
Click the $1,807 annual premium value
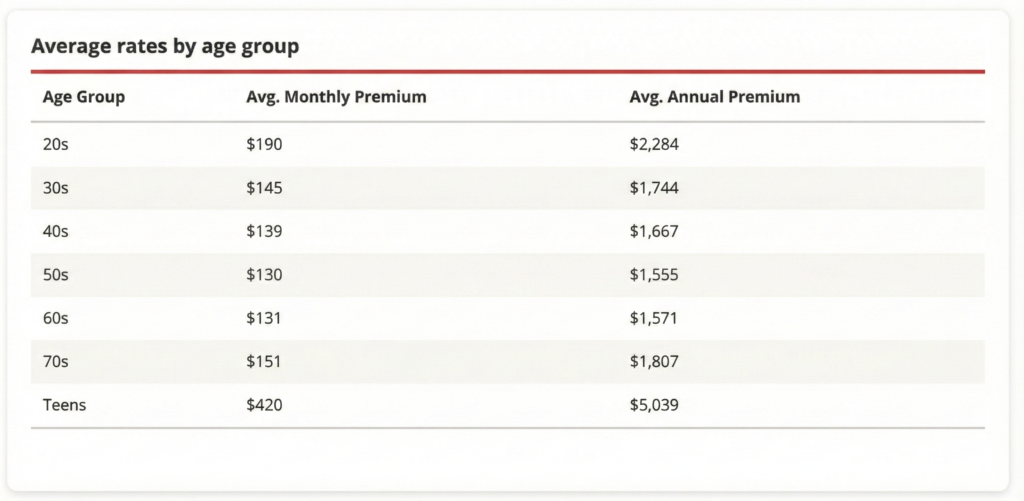[x=654, y=362]
